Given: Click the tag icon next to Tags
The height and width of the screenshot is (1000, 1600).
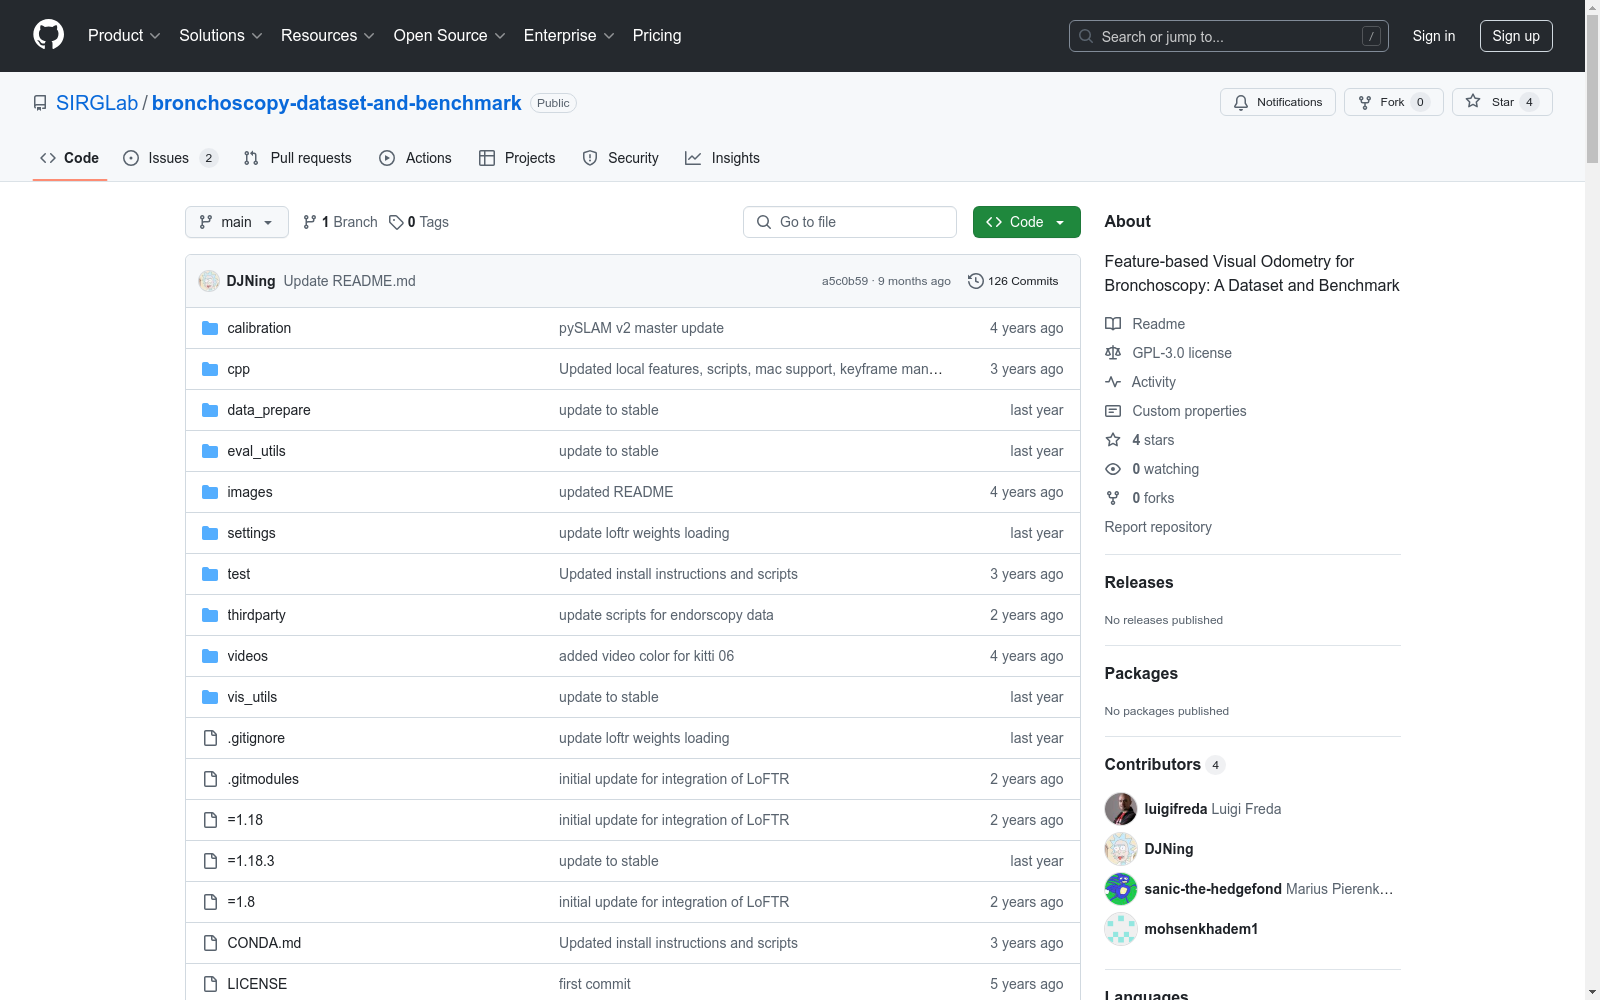Looking at the screenshot, I should tap(396, 222).
